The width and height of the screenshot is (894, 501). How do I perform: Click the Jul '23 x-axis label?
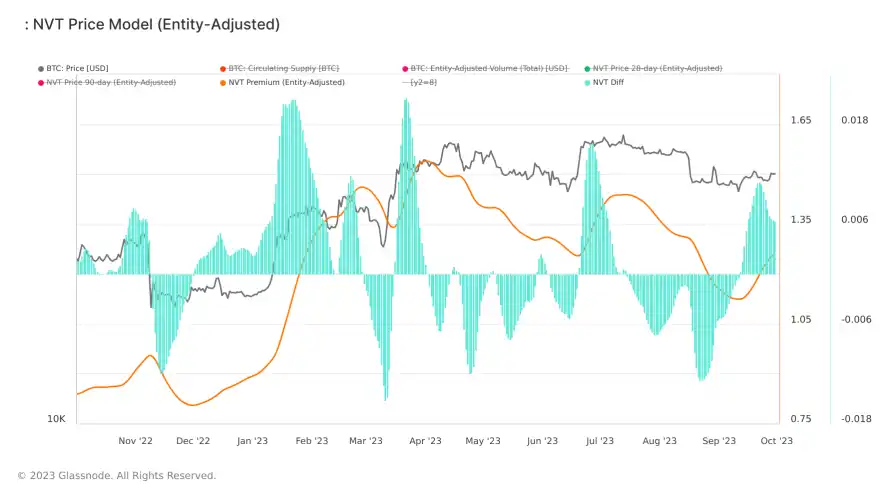[599, 441]
